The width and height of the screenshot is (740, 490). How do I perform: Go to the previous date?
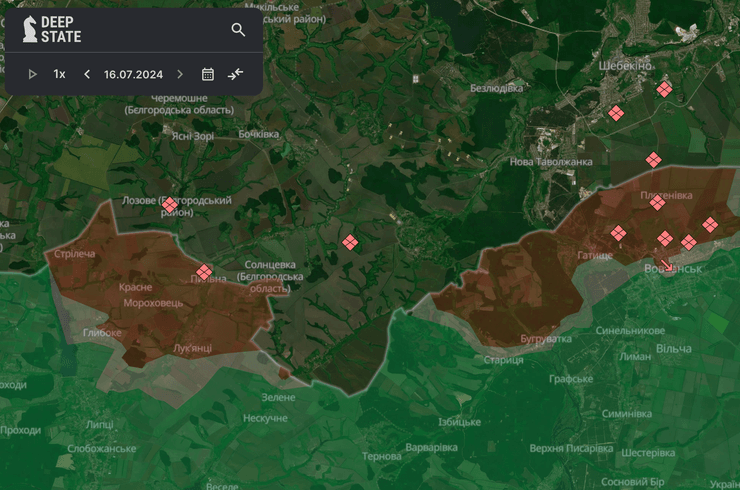pos(87,74)
